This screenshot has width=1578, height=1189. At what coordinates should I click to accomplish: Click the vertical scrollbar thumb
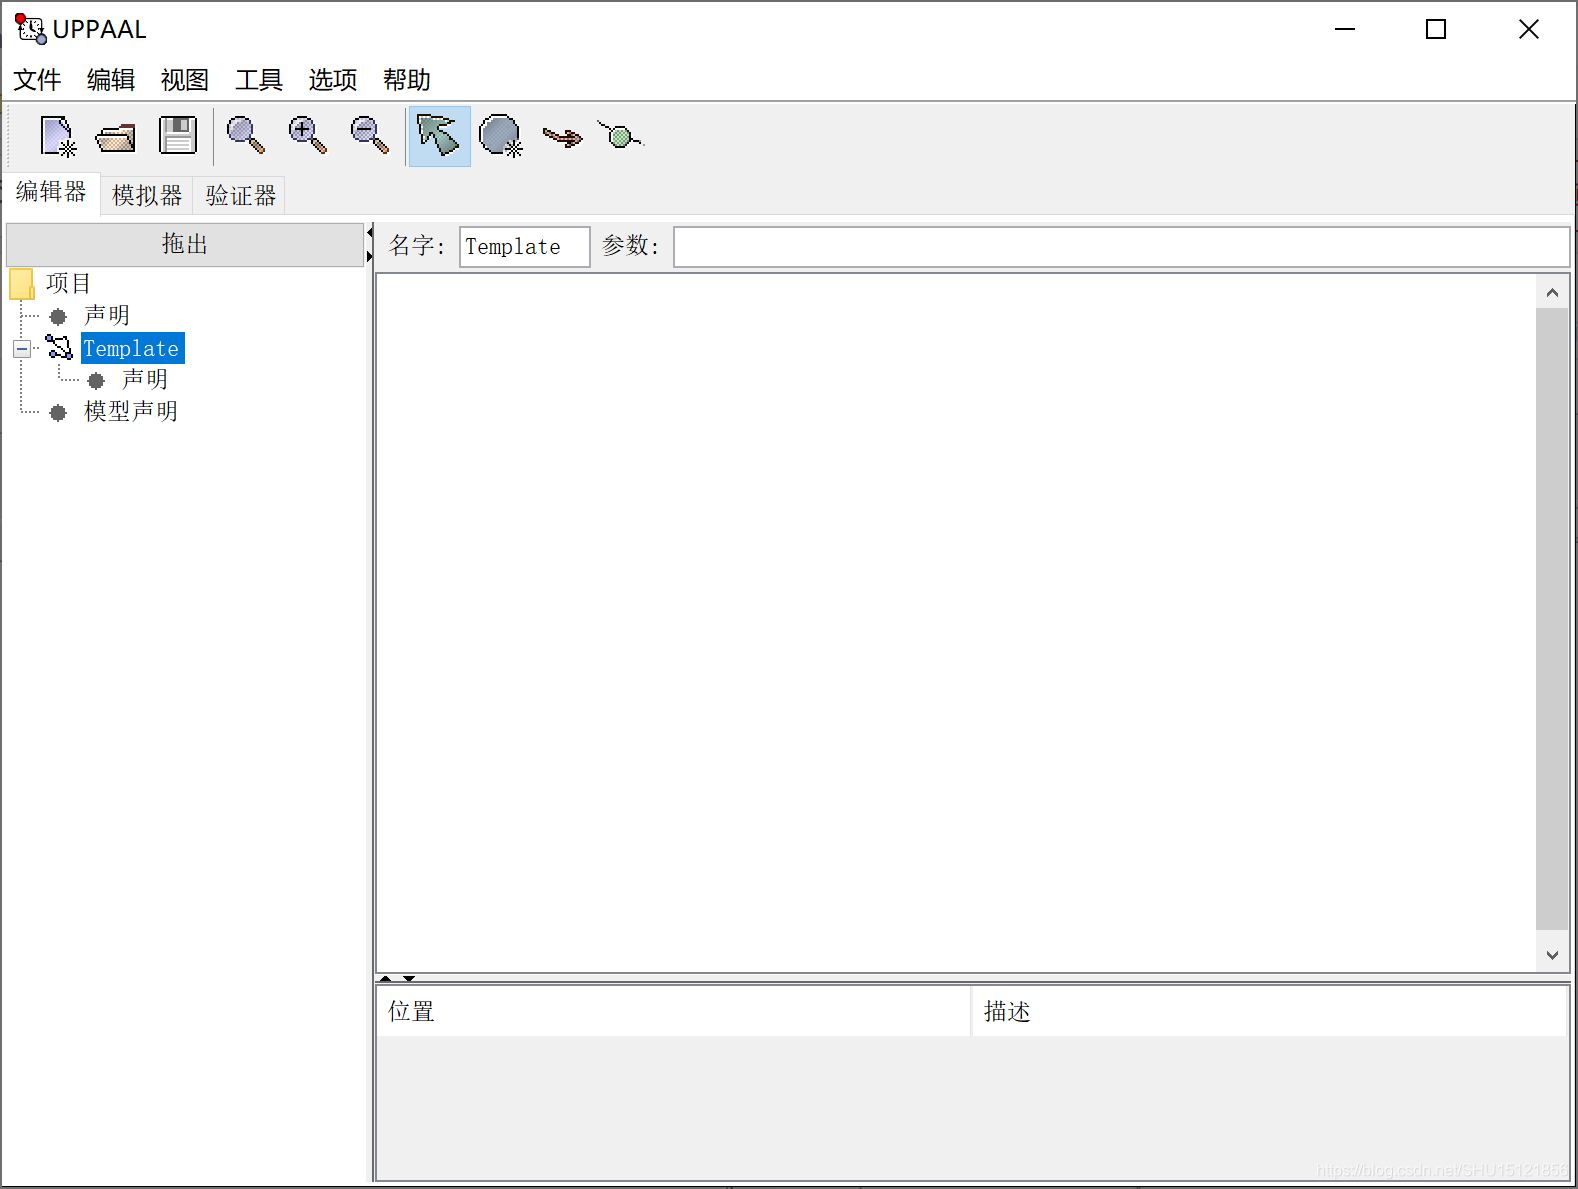(1552, 618)
